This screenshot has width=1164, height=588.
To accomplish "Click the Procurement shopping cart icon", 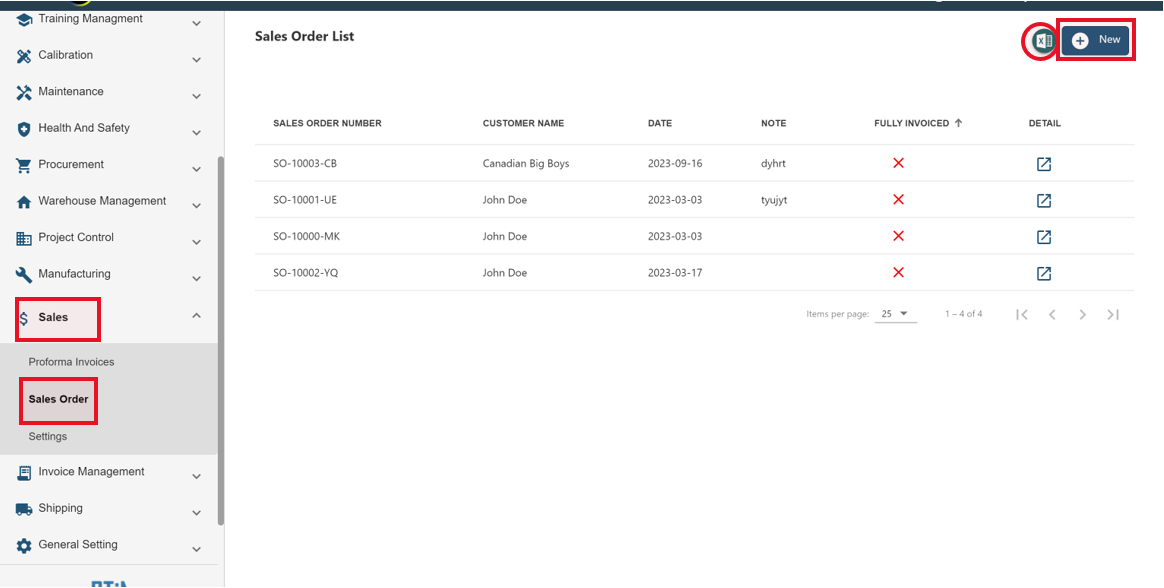I will (x=21, y=164).
